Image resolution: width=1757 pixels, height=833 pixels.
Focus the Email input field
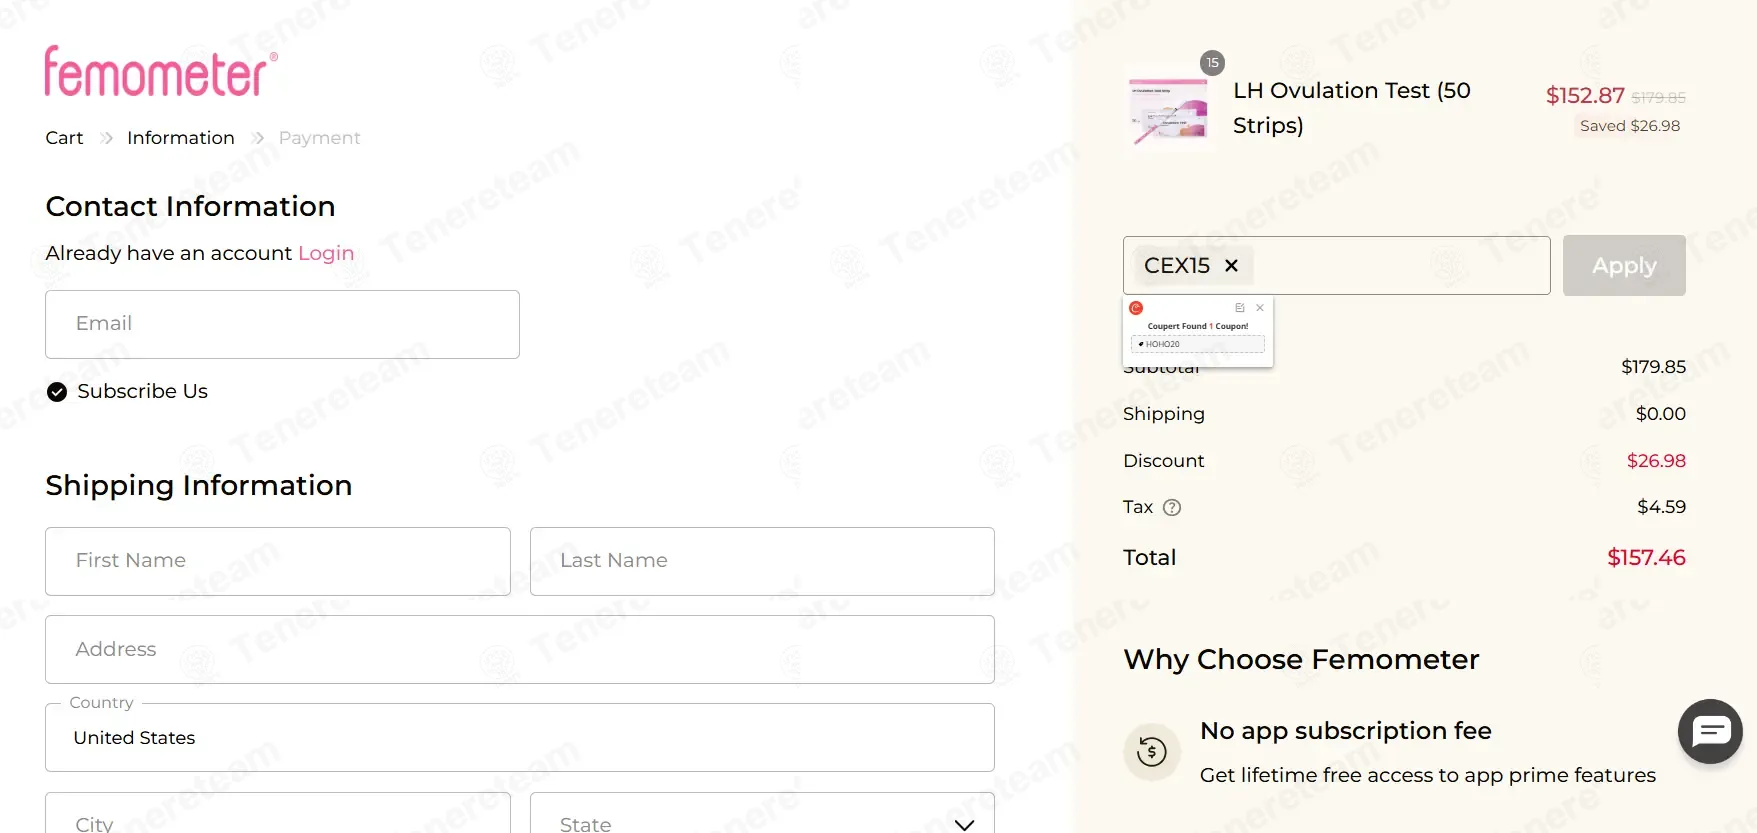(282, 324)
